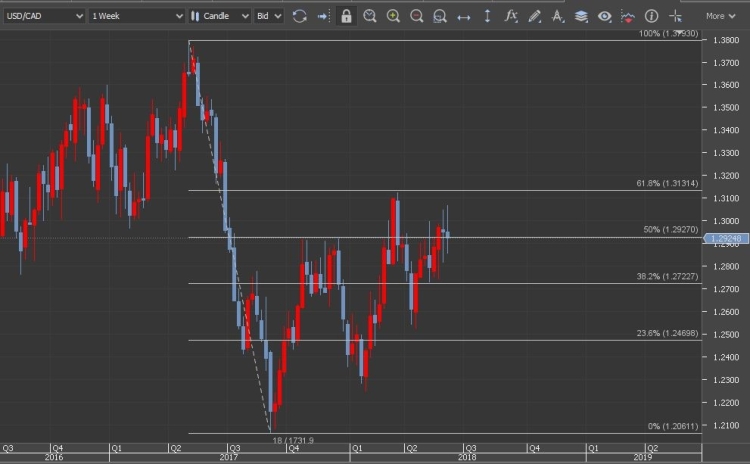
Task: Click the 1.2500 price axis label
Action: tap(726, 335)
